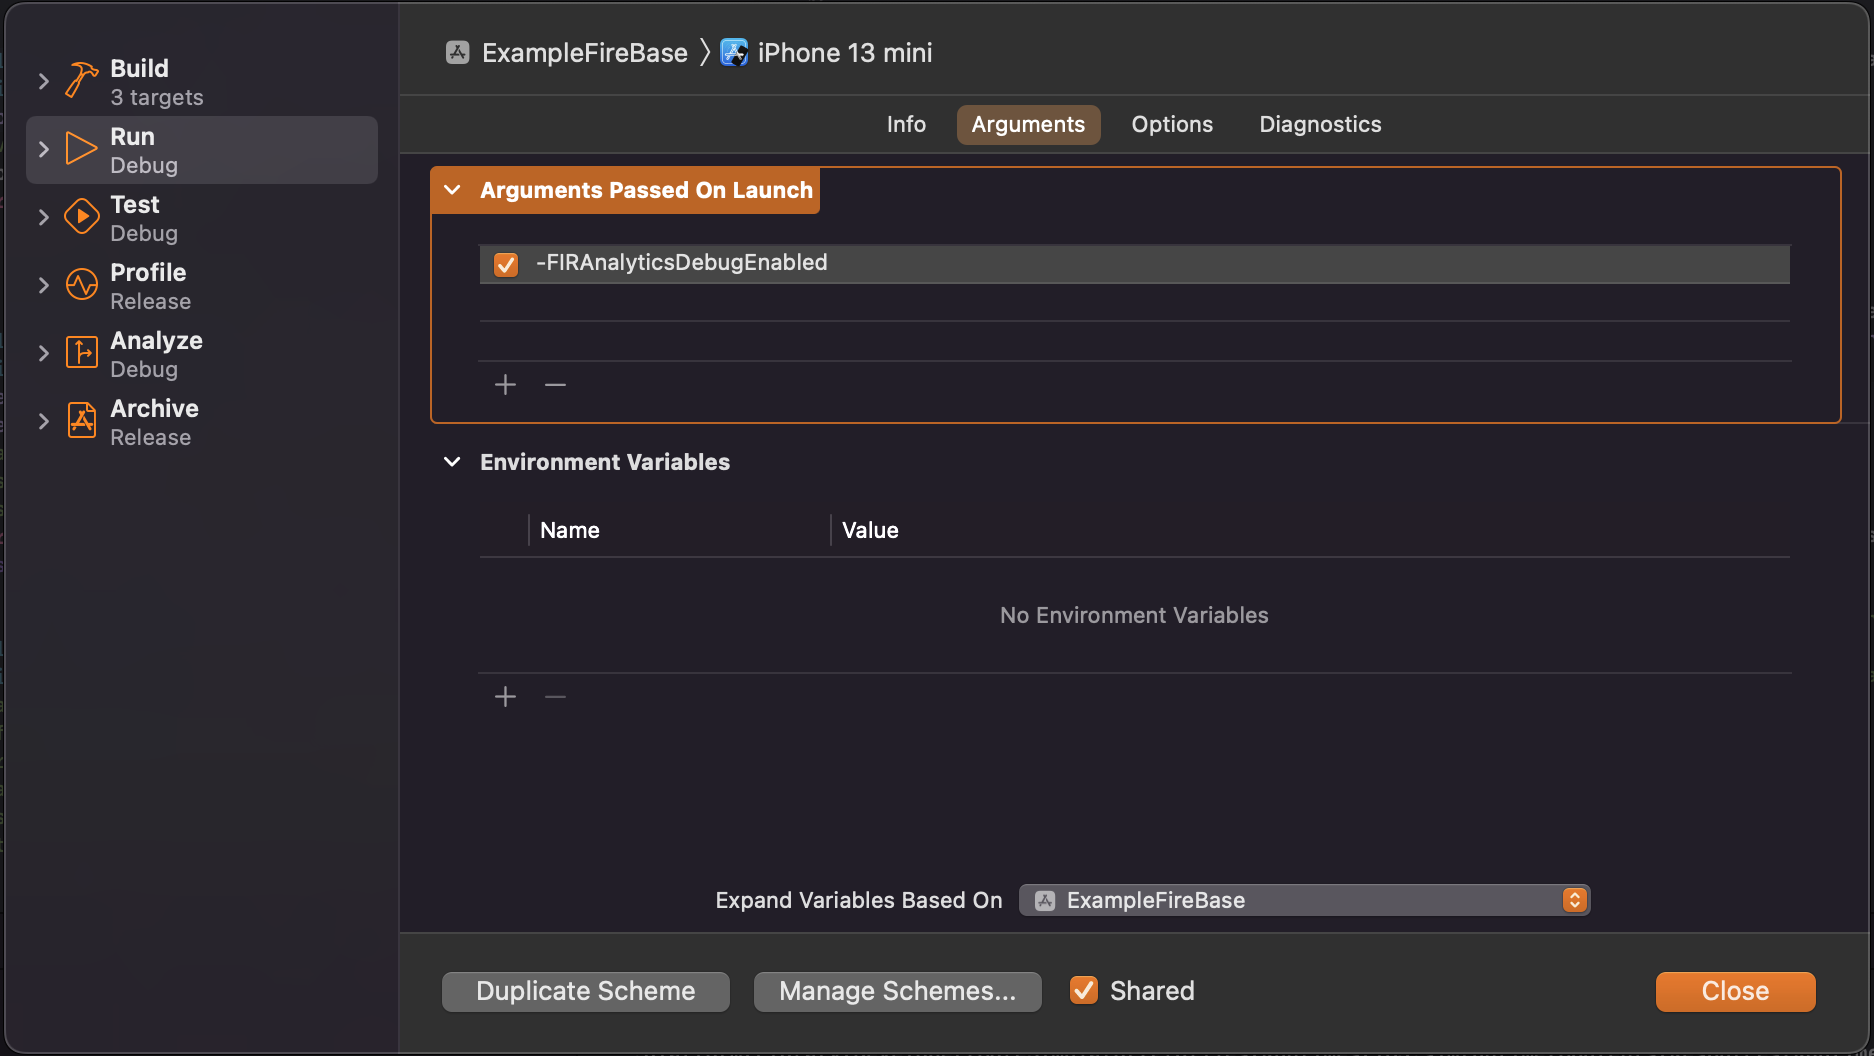This screenshot has width=1874, height=1056.
Task: Click the Manage Schemes... button
Action: click(x=898, y=991)
